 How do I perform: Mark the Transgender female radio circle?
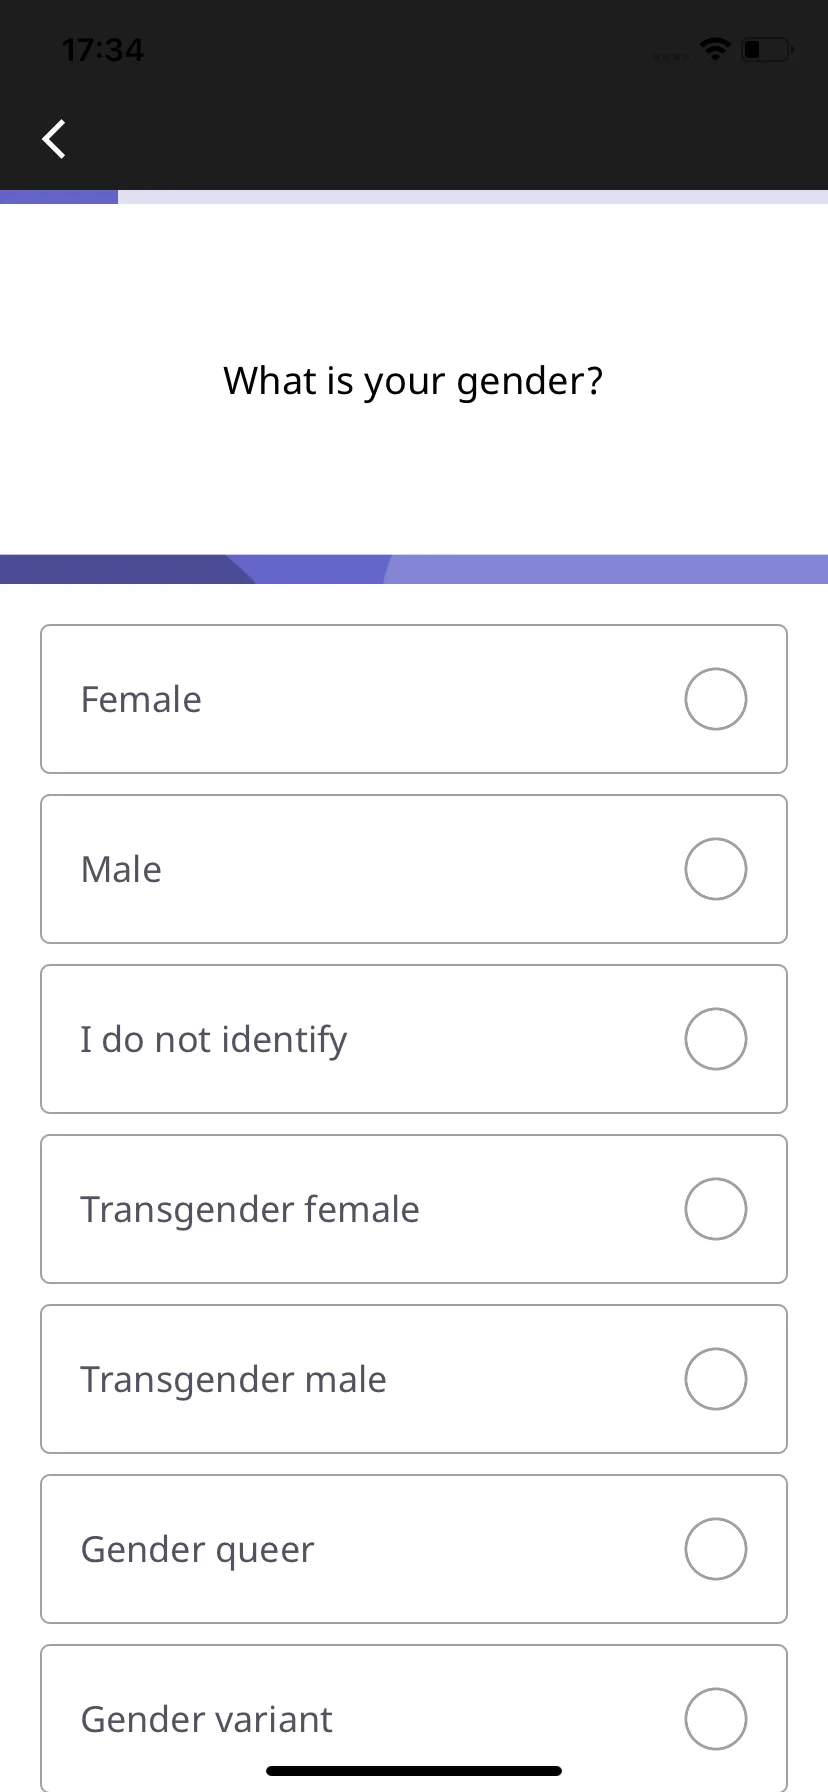tap(716, 1209)
